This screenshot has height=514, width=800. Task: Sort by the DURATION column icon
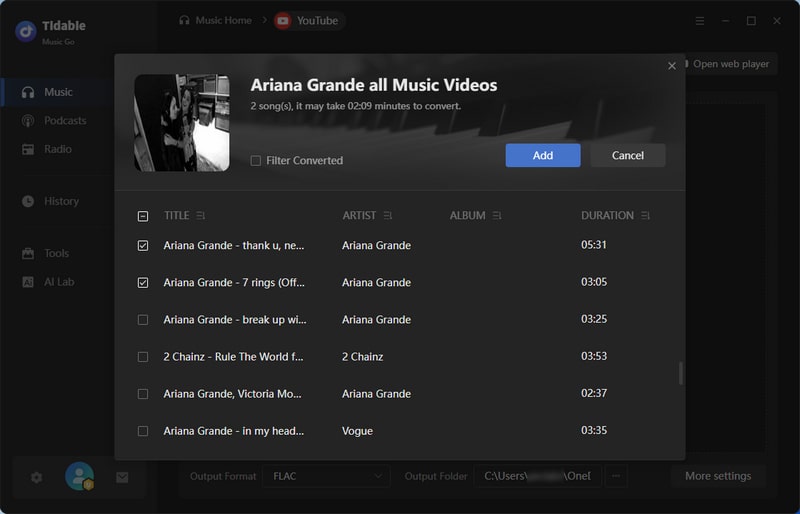tap(645, 216)
